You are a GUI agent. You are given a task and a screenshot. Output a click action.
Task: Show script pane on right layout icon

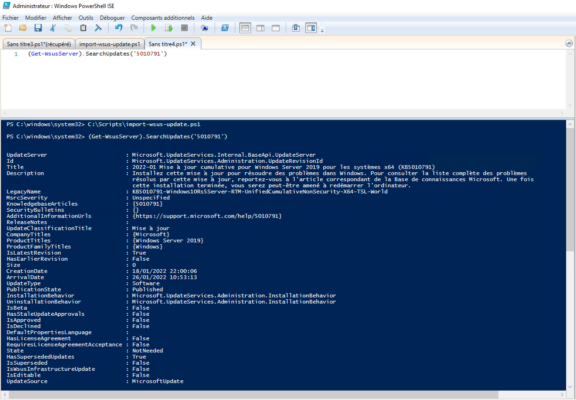[x=260, y=28]
